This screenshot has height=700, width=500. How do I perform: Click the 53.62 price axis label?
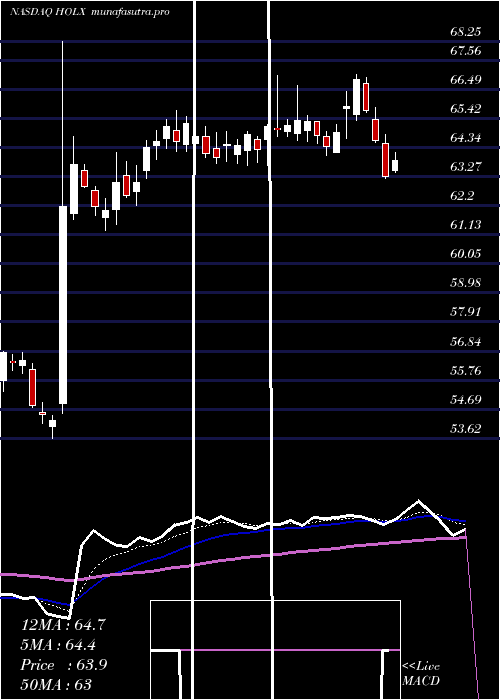466,429
